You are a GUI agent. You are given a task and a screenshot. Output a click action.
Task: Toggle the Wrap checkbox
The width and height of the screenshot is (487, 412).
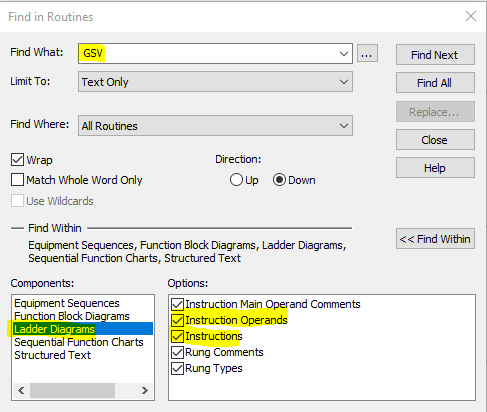pyautogui.click(x=17, y=160)
